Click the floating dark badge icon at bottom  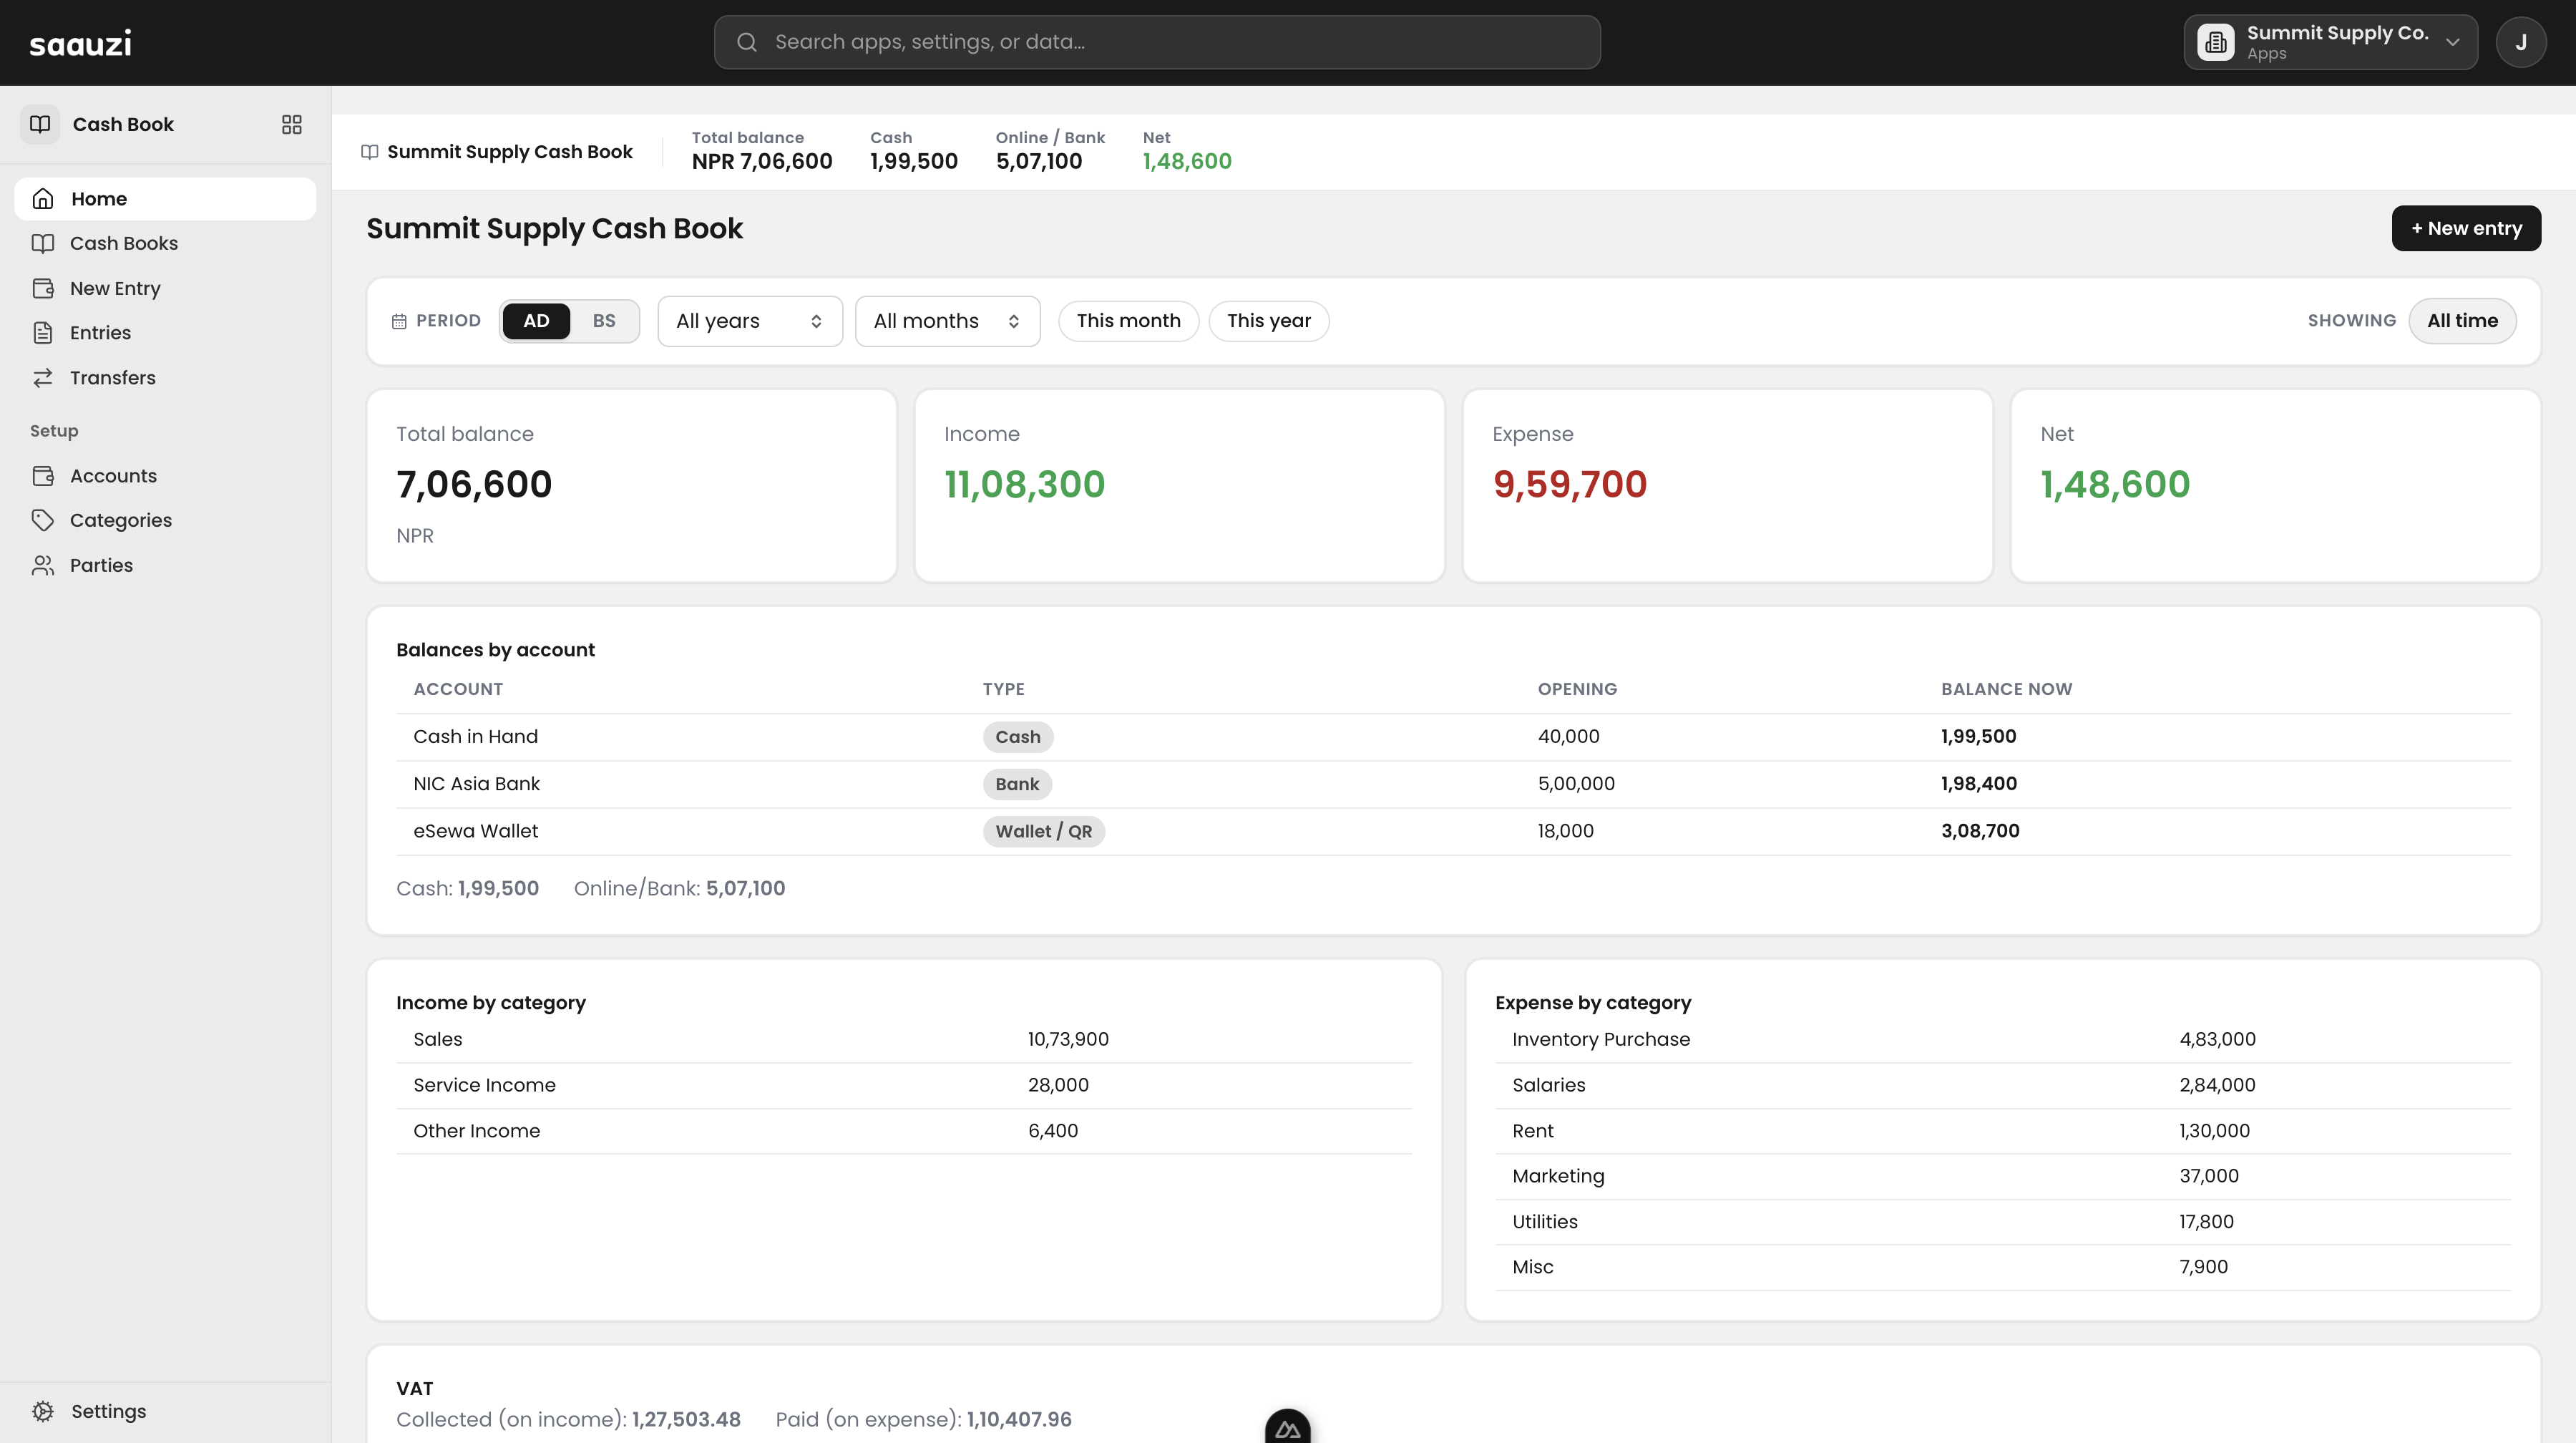[1288, 1426]
